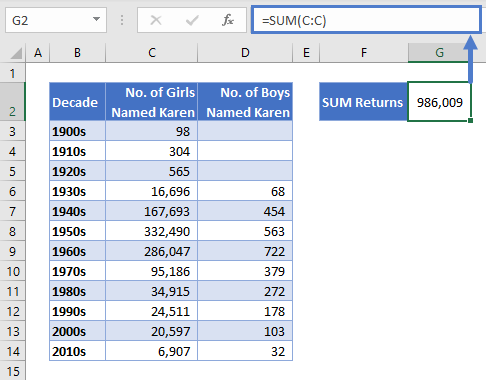Select the 1980s cell
Viewport: 486px width, 380px height.
(x=77, y=291)
